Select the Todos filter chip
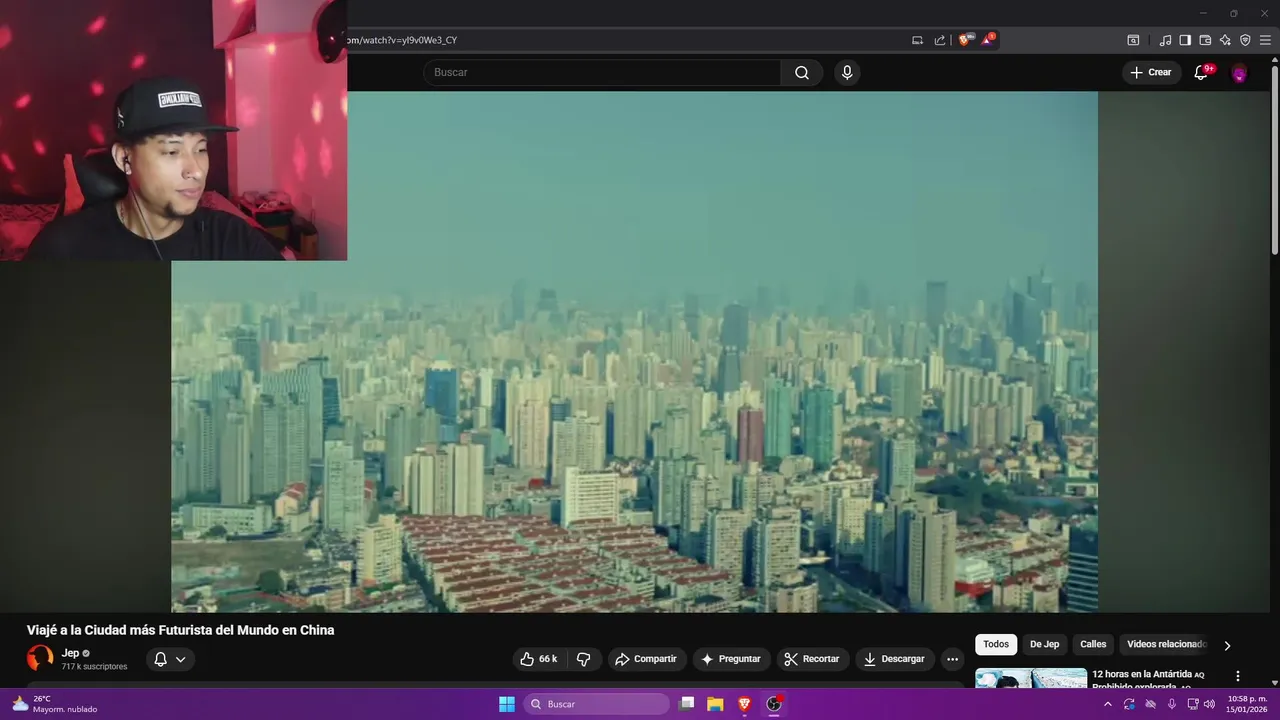Viewport: 1280px width, 720px height. coord(996,645)
